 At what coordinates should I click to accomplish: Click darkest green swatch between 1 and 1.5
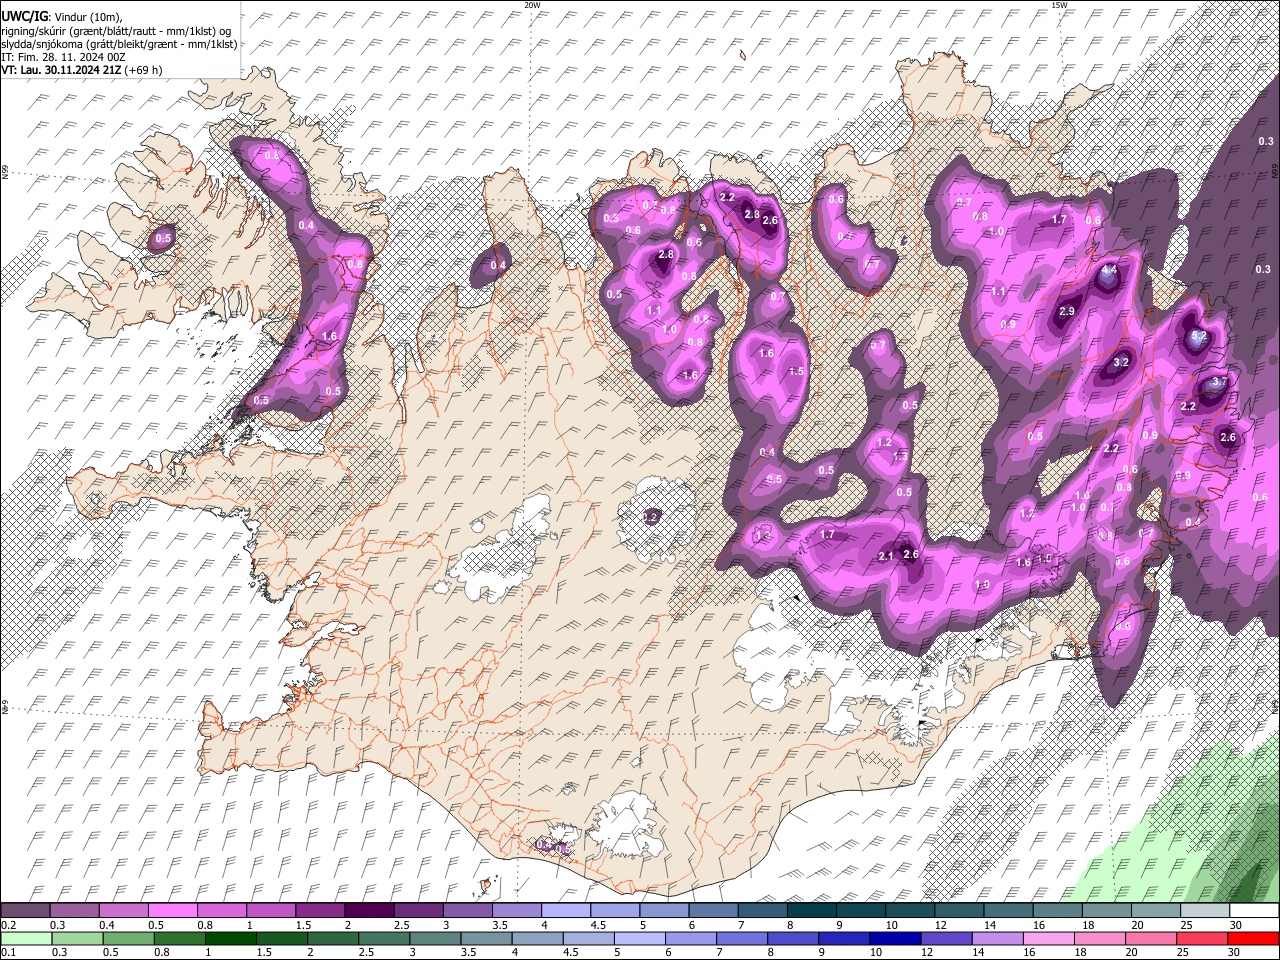[x=231, y=938]
